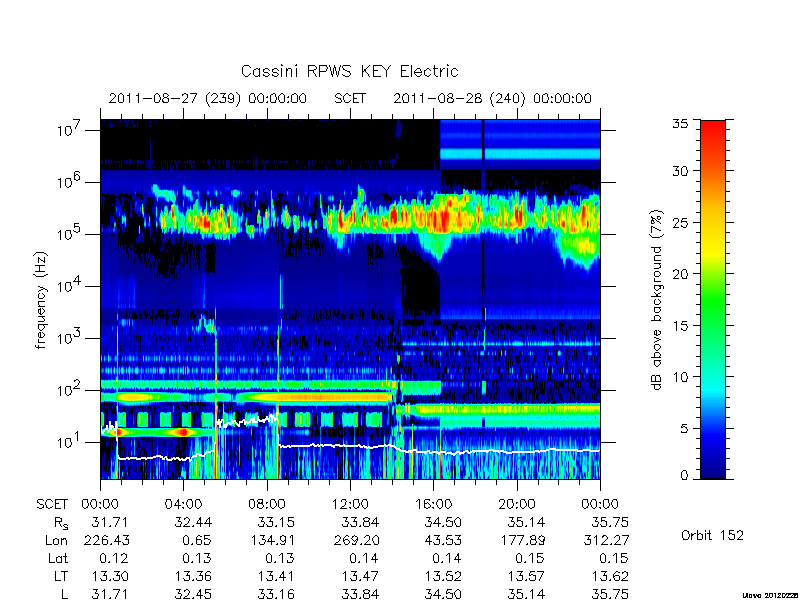Click L value '33.16'
Screen dimensions: 800x600
pos(276,593)
